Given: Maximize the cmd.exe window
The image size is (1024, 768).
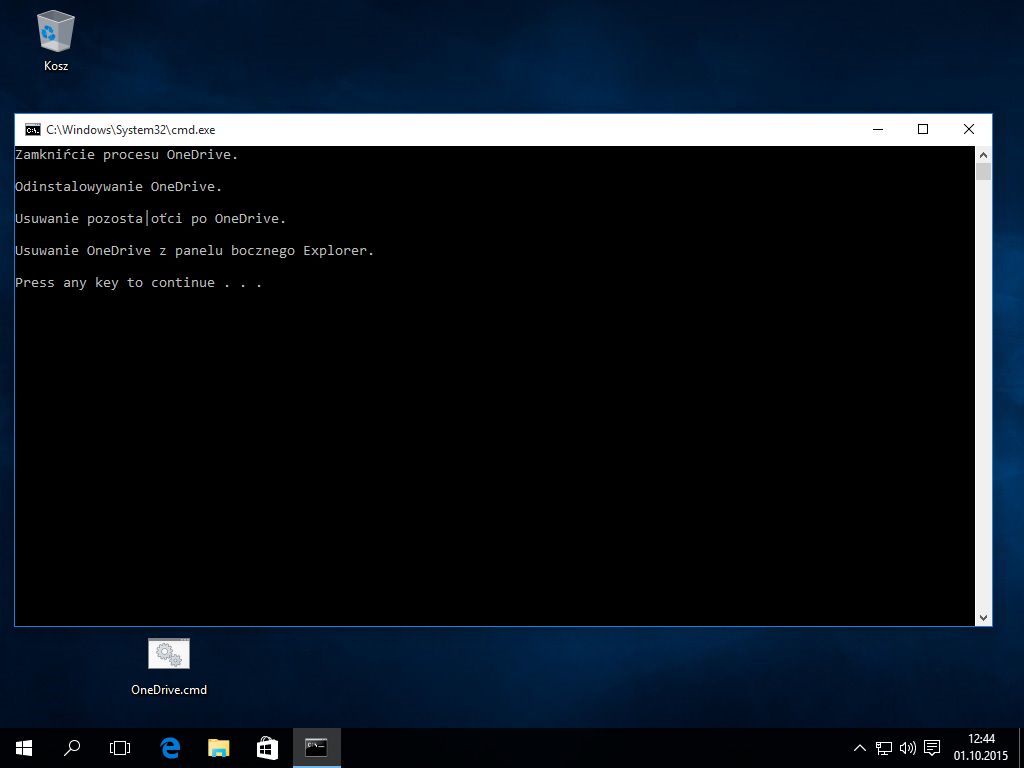Looking at the screenshot, I should 923,129.
